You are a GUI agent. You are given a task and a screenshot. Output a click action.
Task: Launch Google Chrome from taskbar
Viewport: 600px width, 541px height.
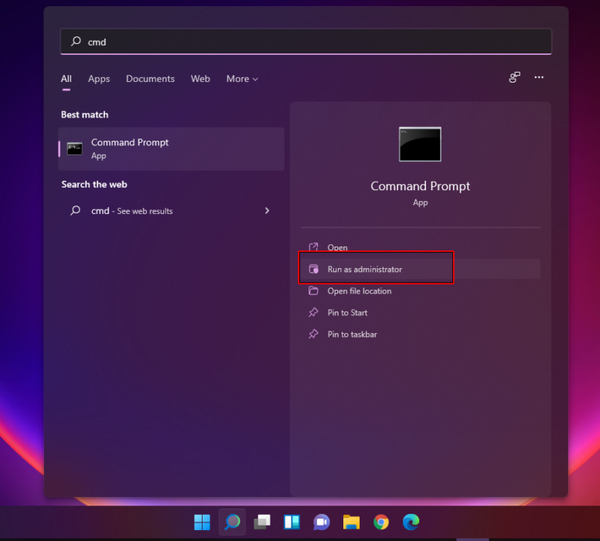coord(381,522)
